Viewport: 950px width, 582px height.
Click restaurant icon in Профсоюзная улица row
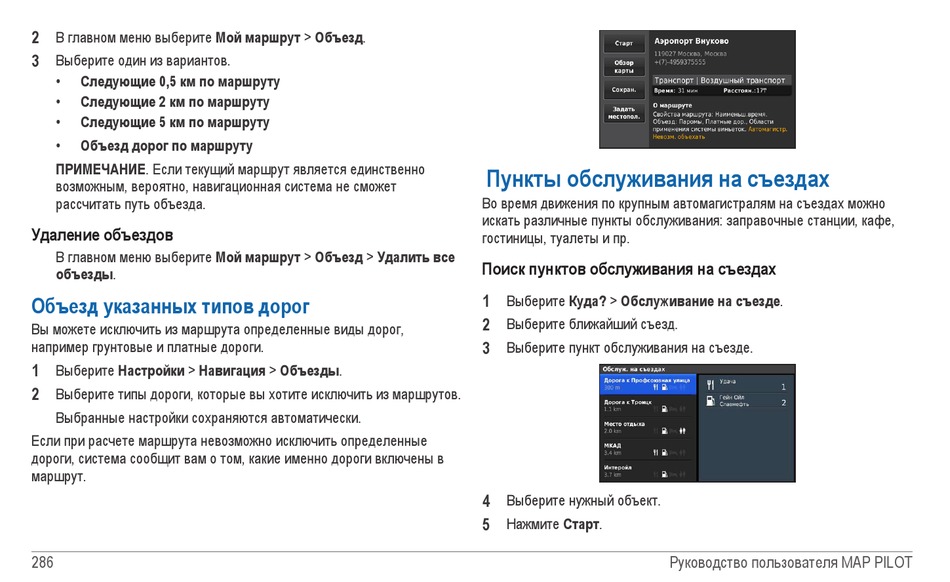click(x=657, y=386)
